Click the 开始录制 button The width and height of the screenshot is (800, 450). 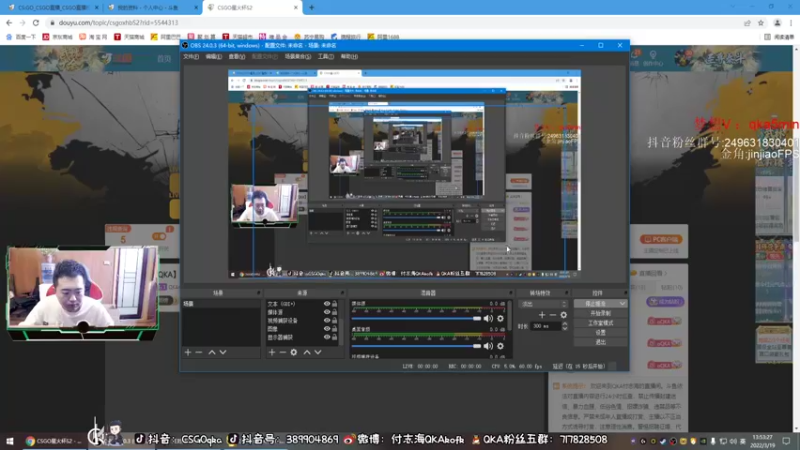click(600, 313)
